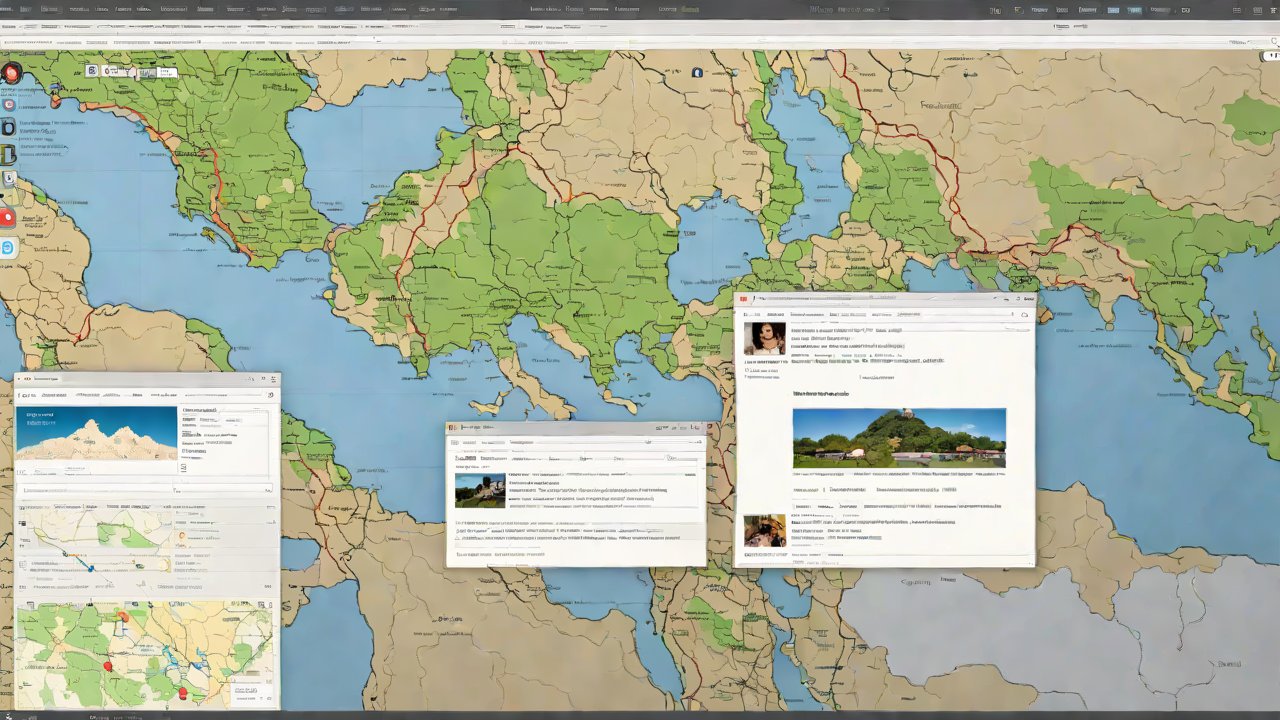Click the bottom profile thumbnail in right window

coord(764,530)
